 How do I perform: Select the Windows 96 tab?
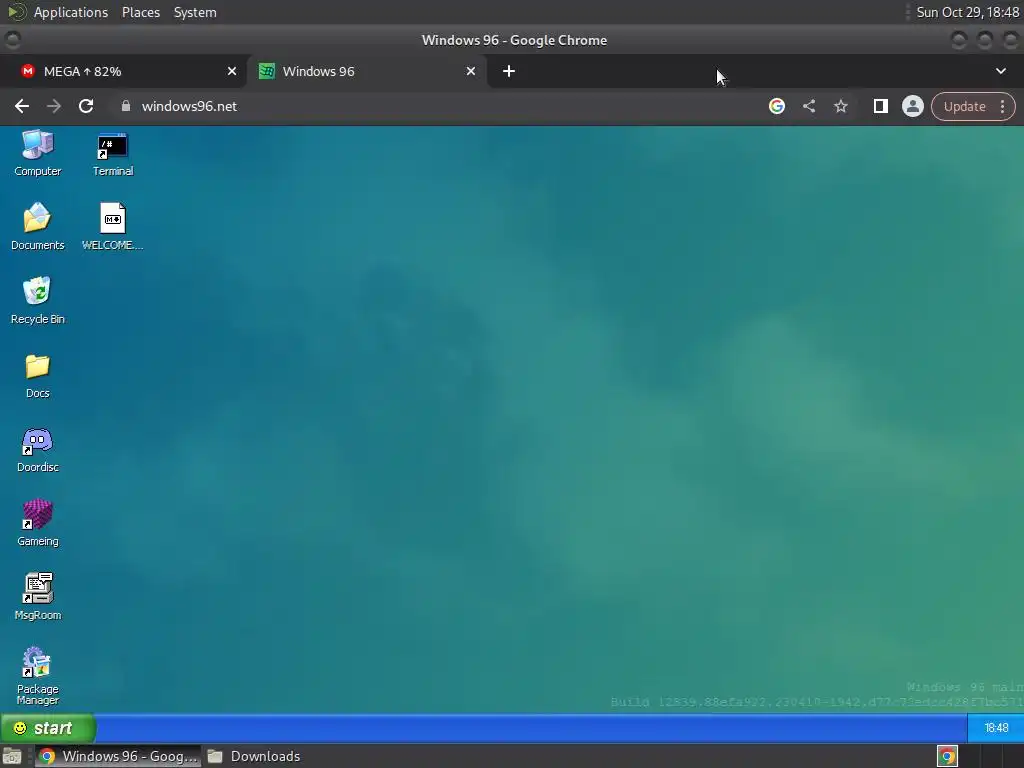coord(368,71)
